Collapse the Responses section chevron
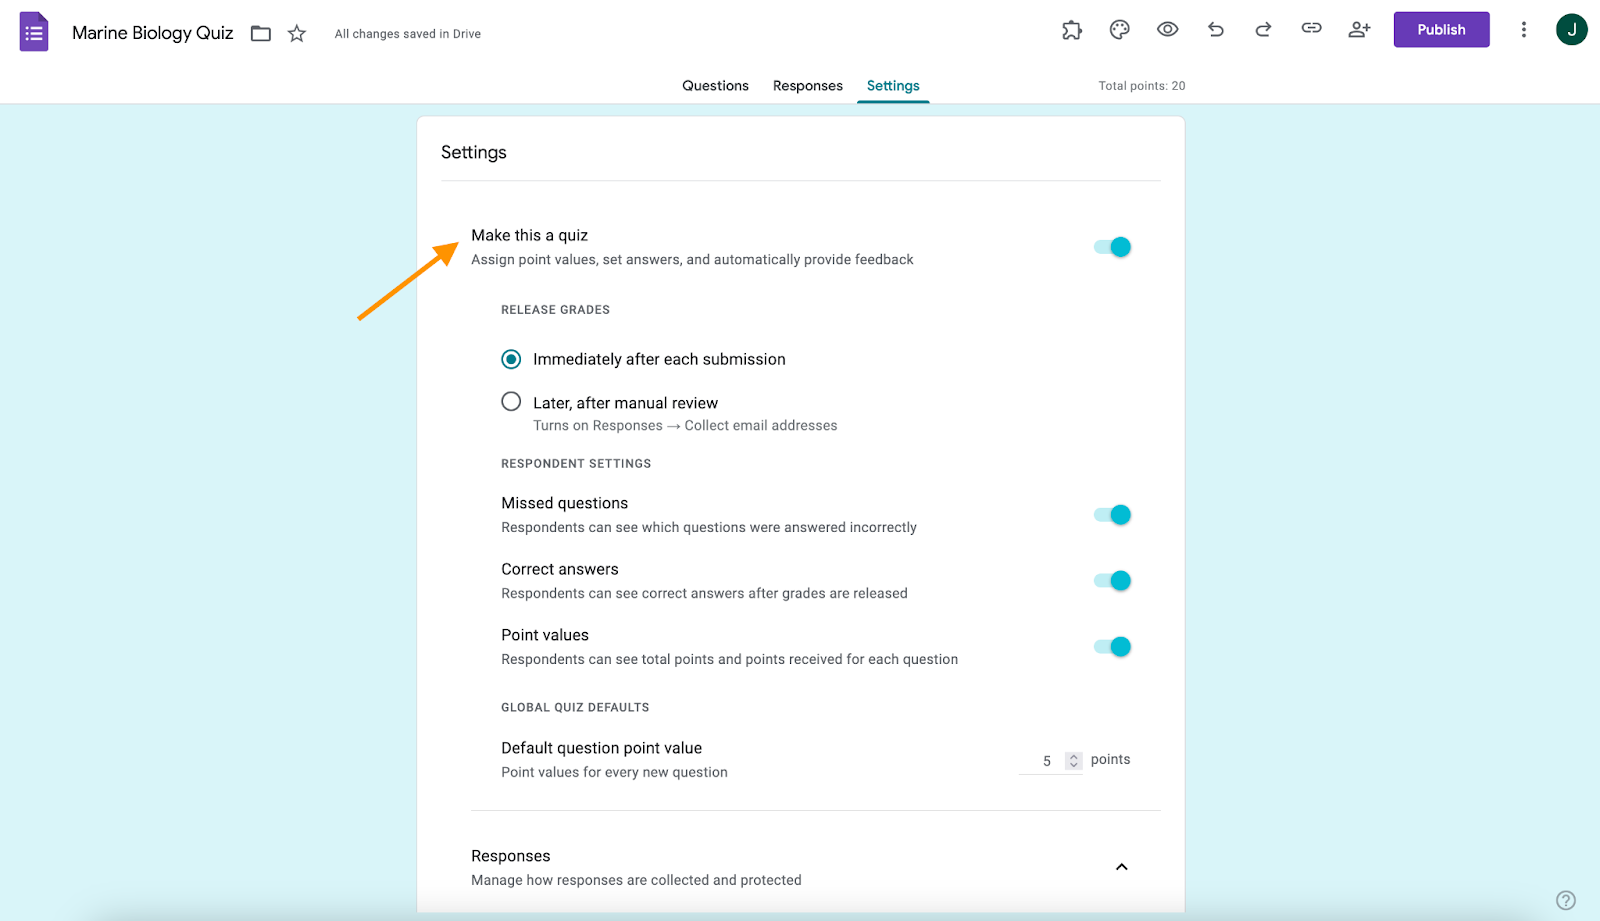 1121,867
